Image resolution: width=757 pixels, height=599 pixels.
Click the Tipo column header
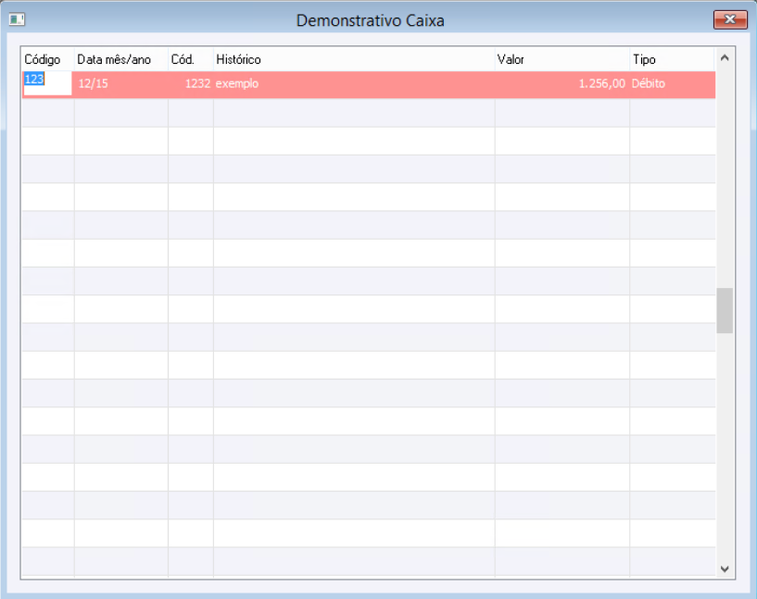click(672, 59)
